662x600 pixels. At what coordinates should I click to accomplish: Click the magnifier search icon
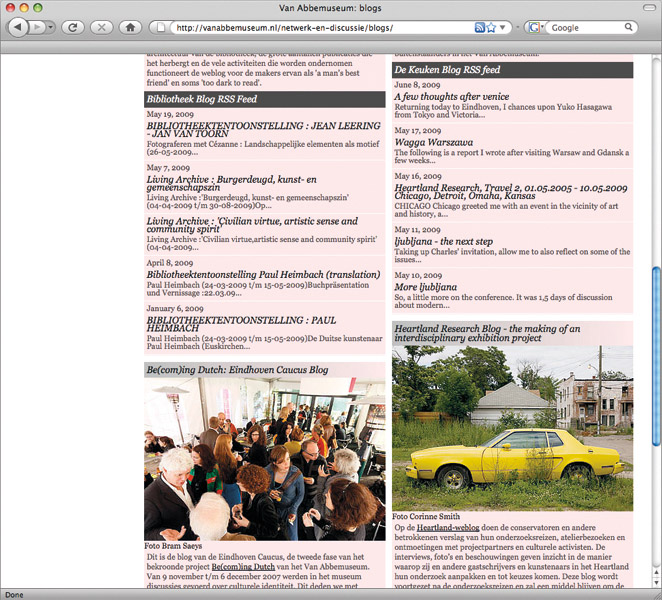click(x=628, y=27)
